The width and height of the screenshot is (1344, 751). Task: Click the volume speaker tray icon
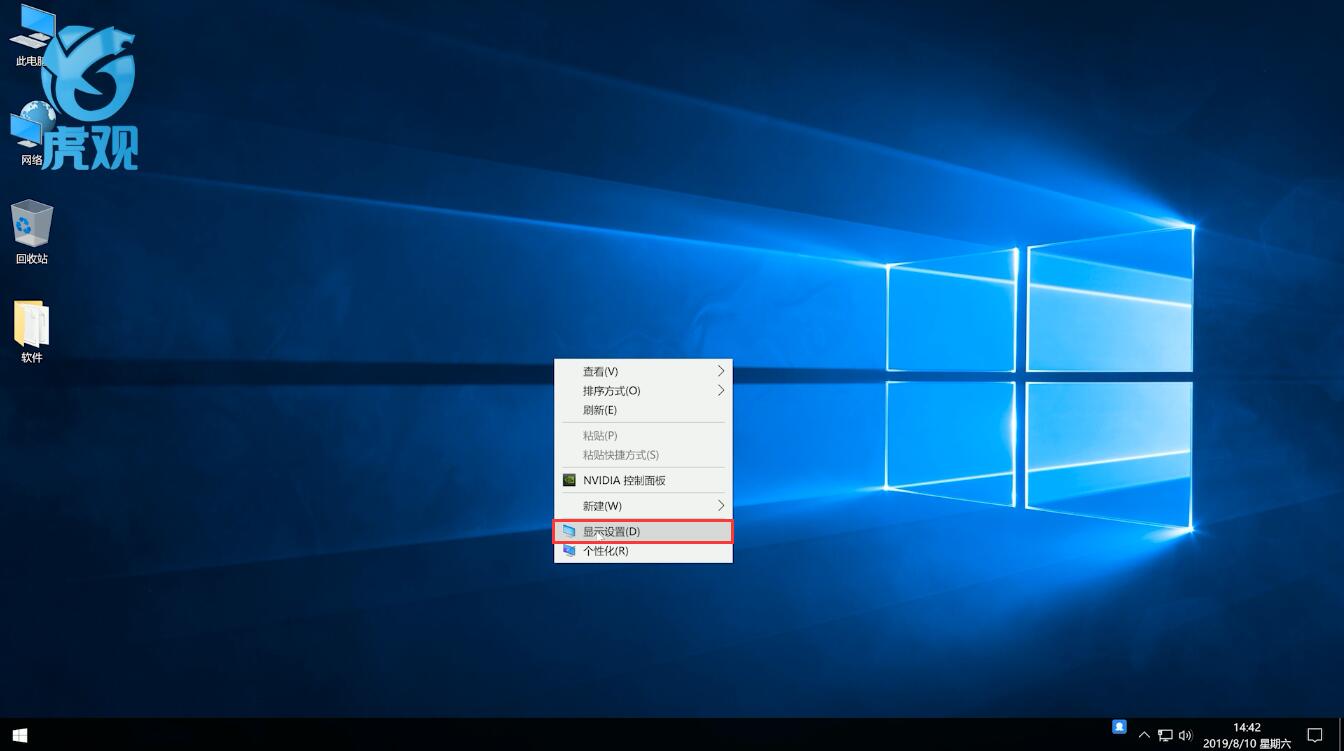click(1186, 736)
